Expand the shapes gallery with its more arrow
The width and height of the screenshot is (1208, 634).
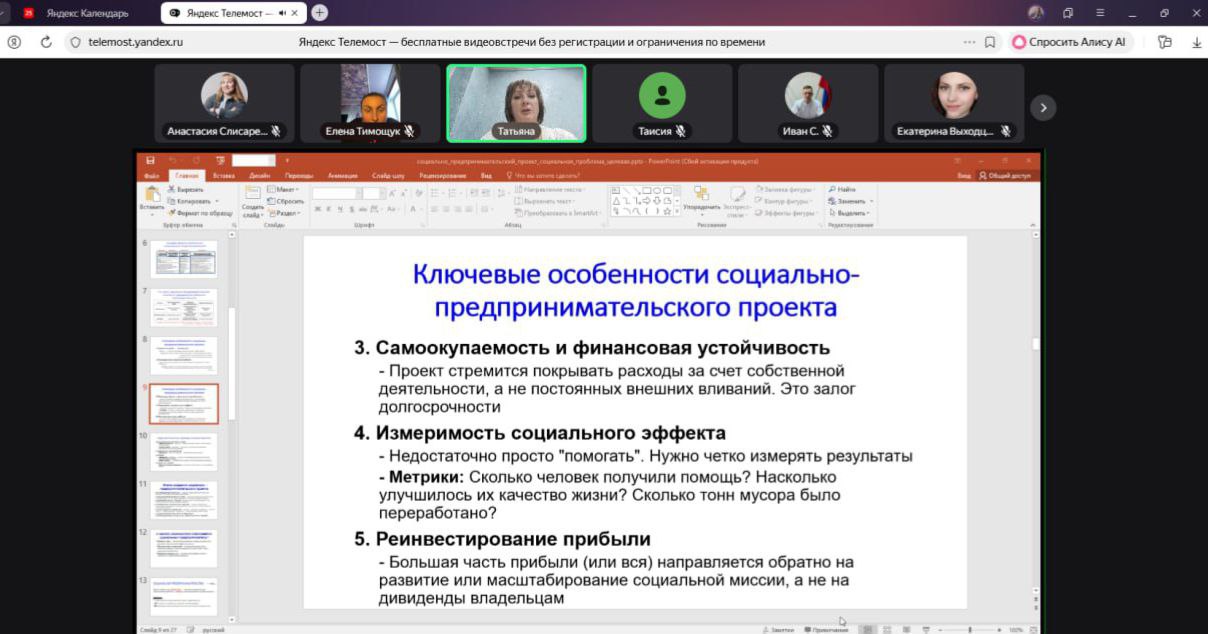point(677,210)
